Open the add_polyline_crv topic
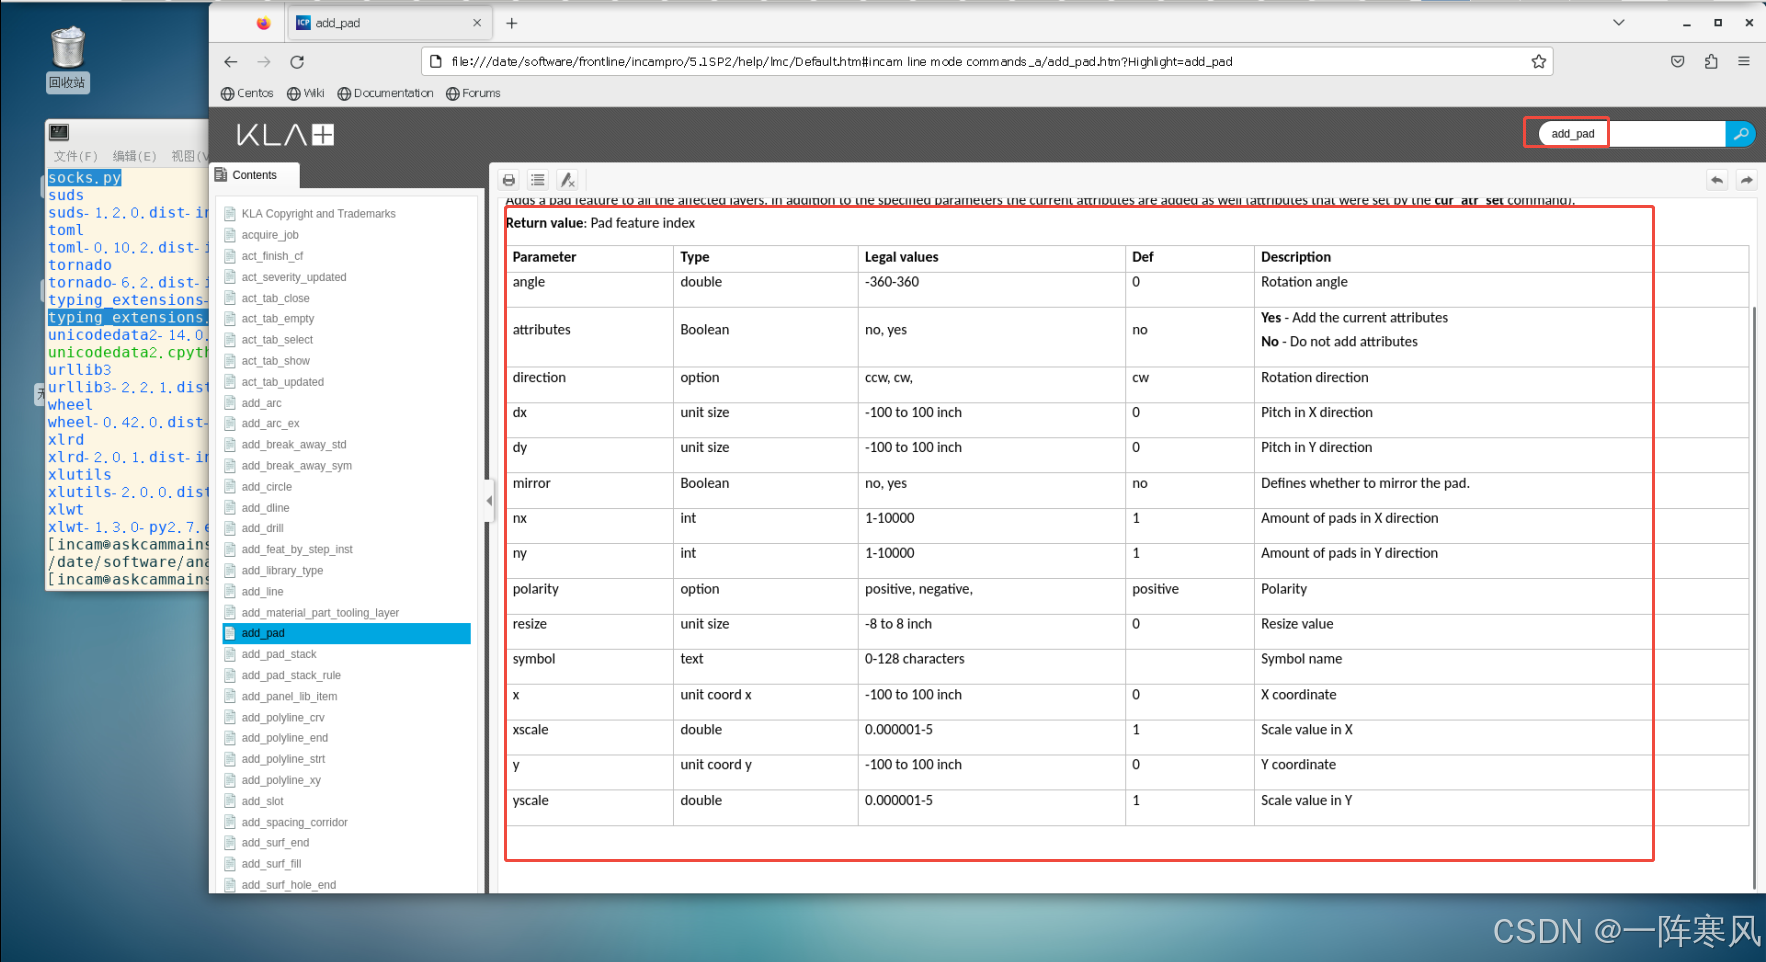Image resolution: width=1766 pixels, height=962 pixels. coord(283,717)
